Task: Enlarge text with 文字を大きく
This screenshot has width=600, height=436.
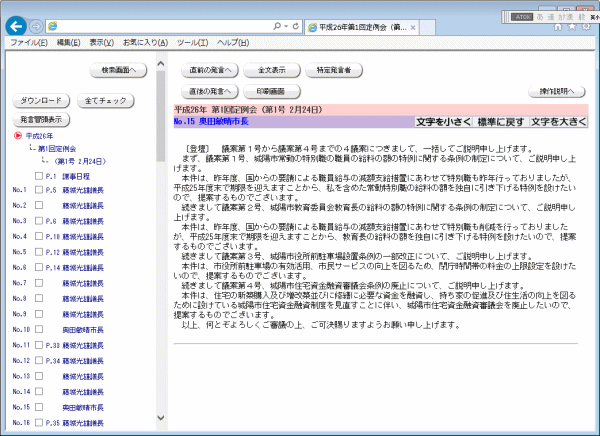Action: (x=558, y=122)
